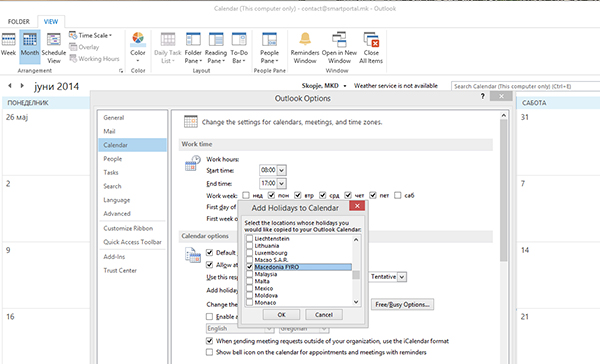The image size is (600, 364).
Task: Click the Outlook Options help button
Action: (483, 96)
